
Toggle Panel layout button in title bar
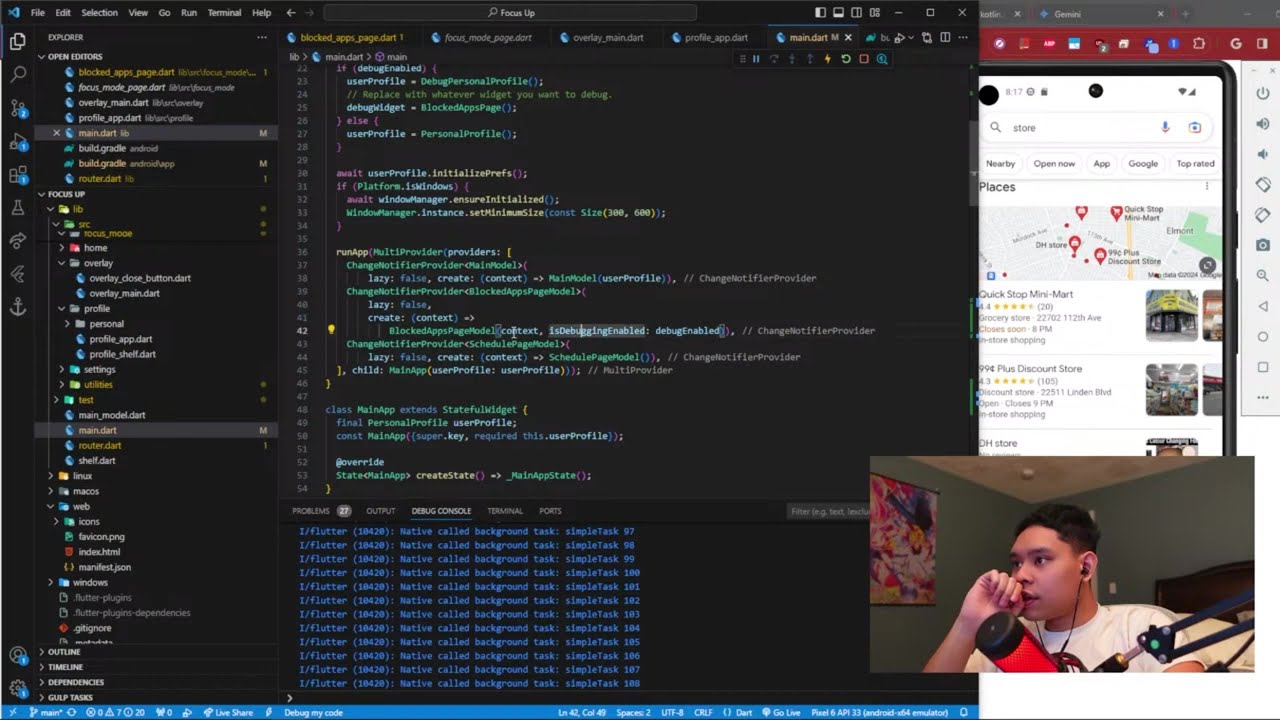838,12
